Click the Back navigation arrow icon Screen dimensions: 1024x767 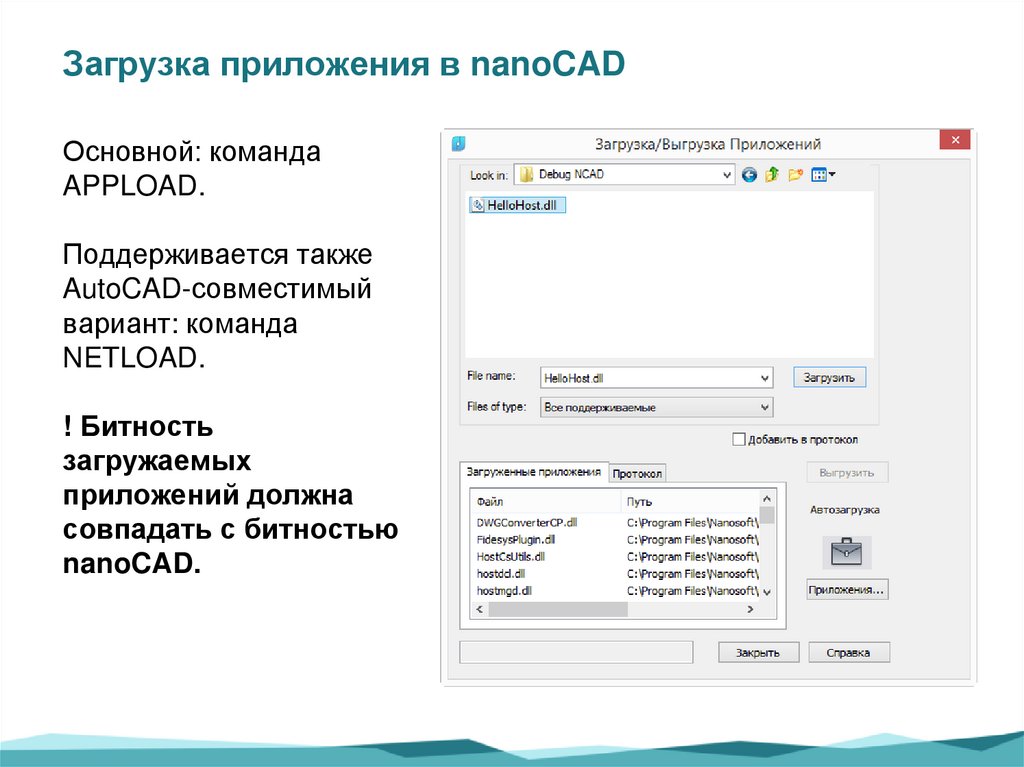pyautogui.click(x=749, y=175)
